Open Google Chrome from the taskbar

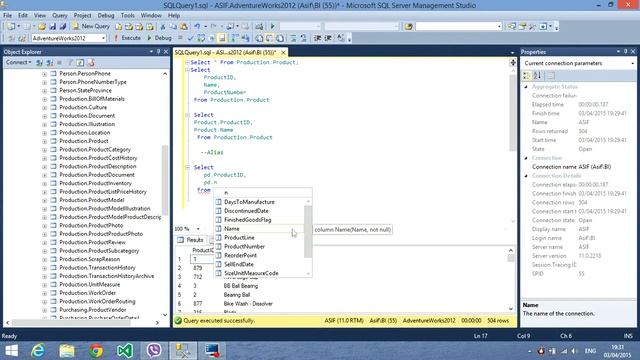pos(96,350)
